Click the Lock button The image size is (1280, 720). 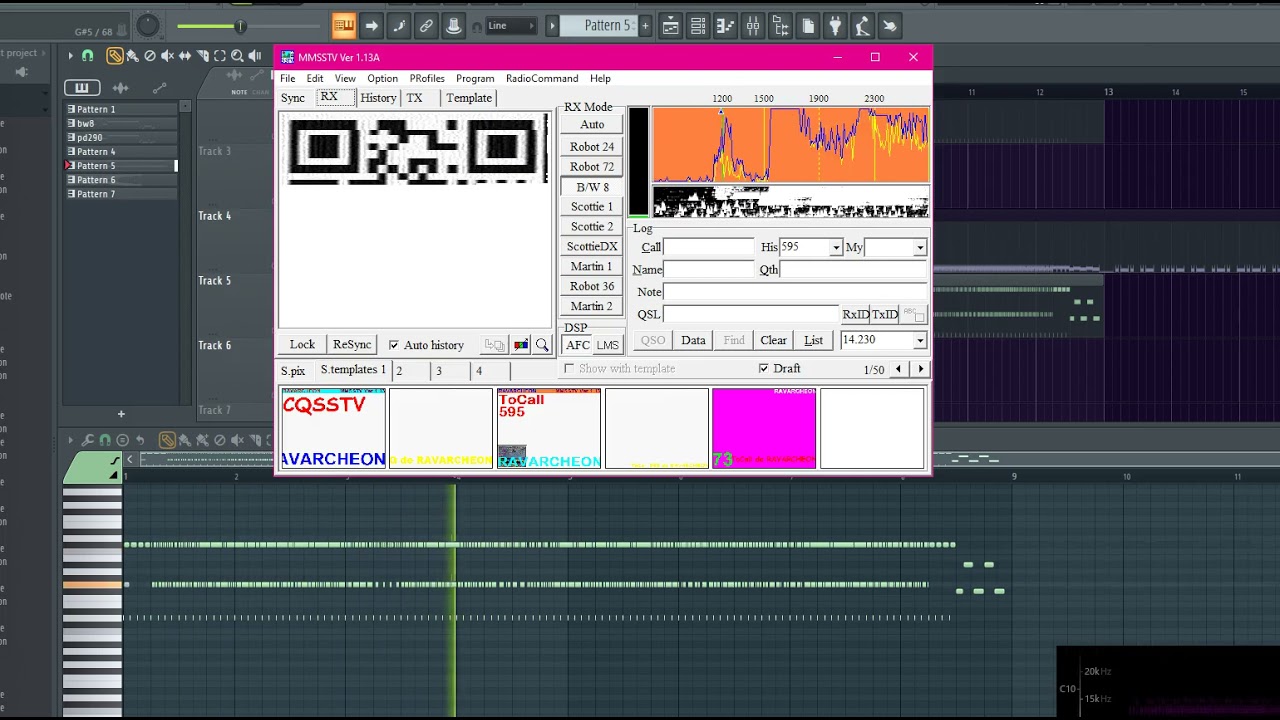(302, 344)
